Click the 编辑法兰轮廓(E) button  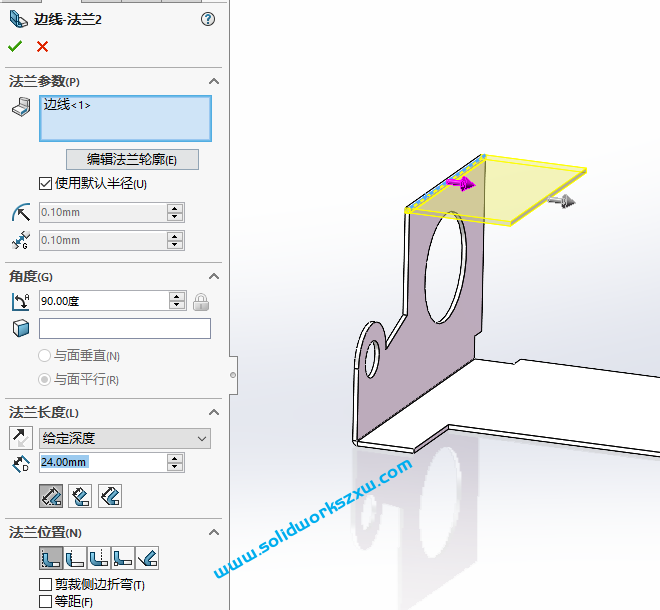[132, 160]
